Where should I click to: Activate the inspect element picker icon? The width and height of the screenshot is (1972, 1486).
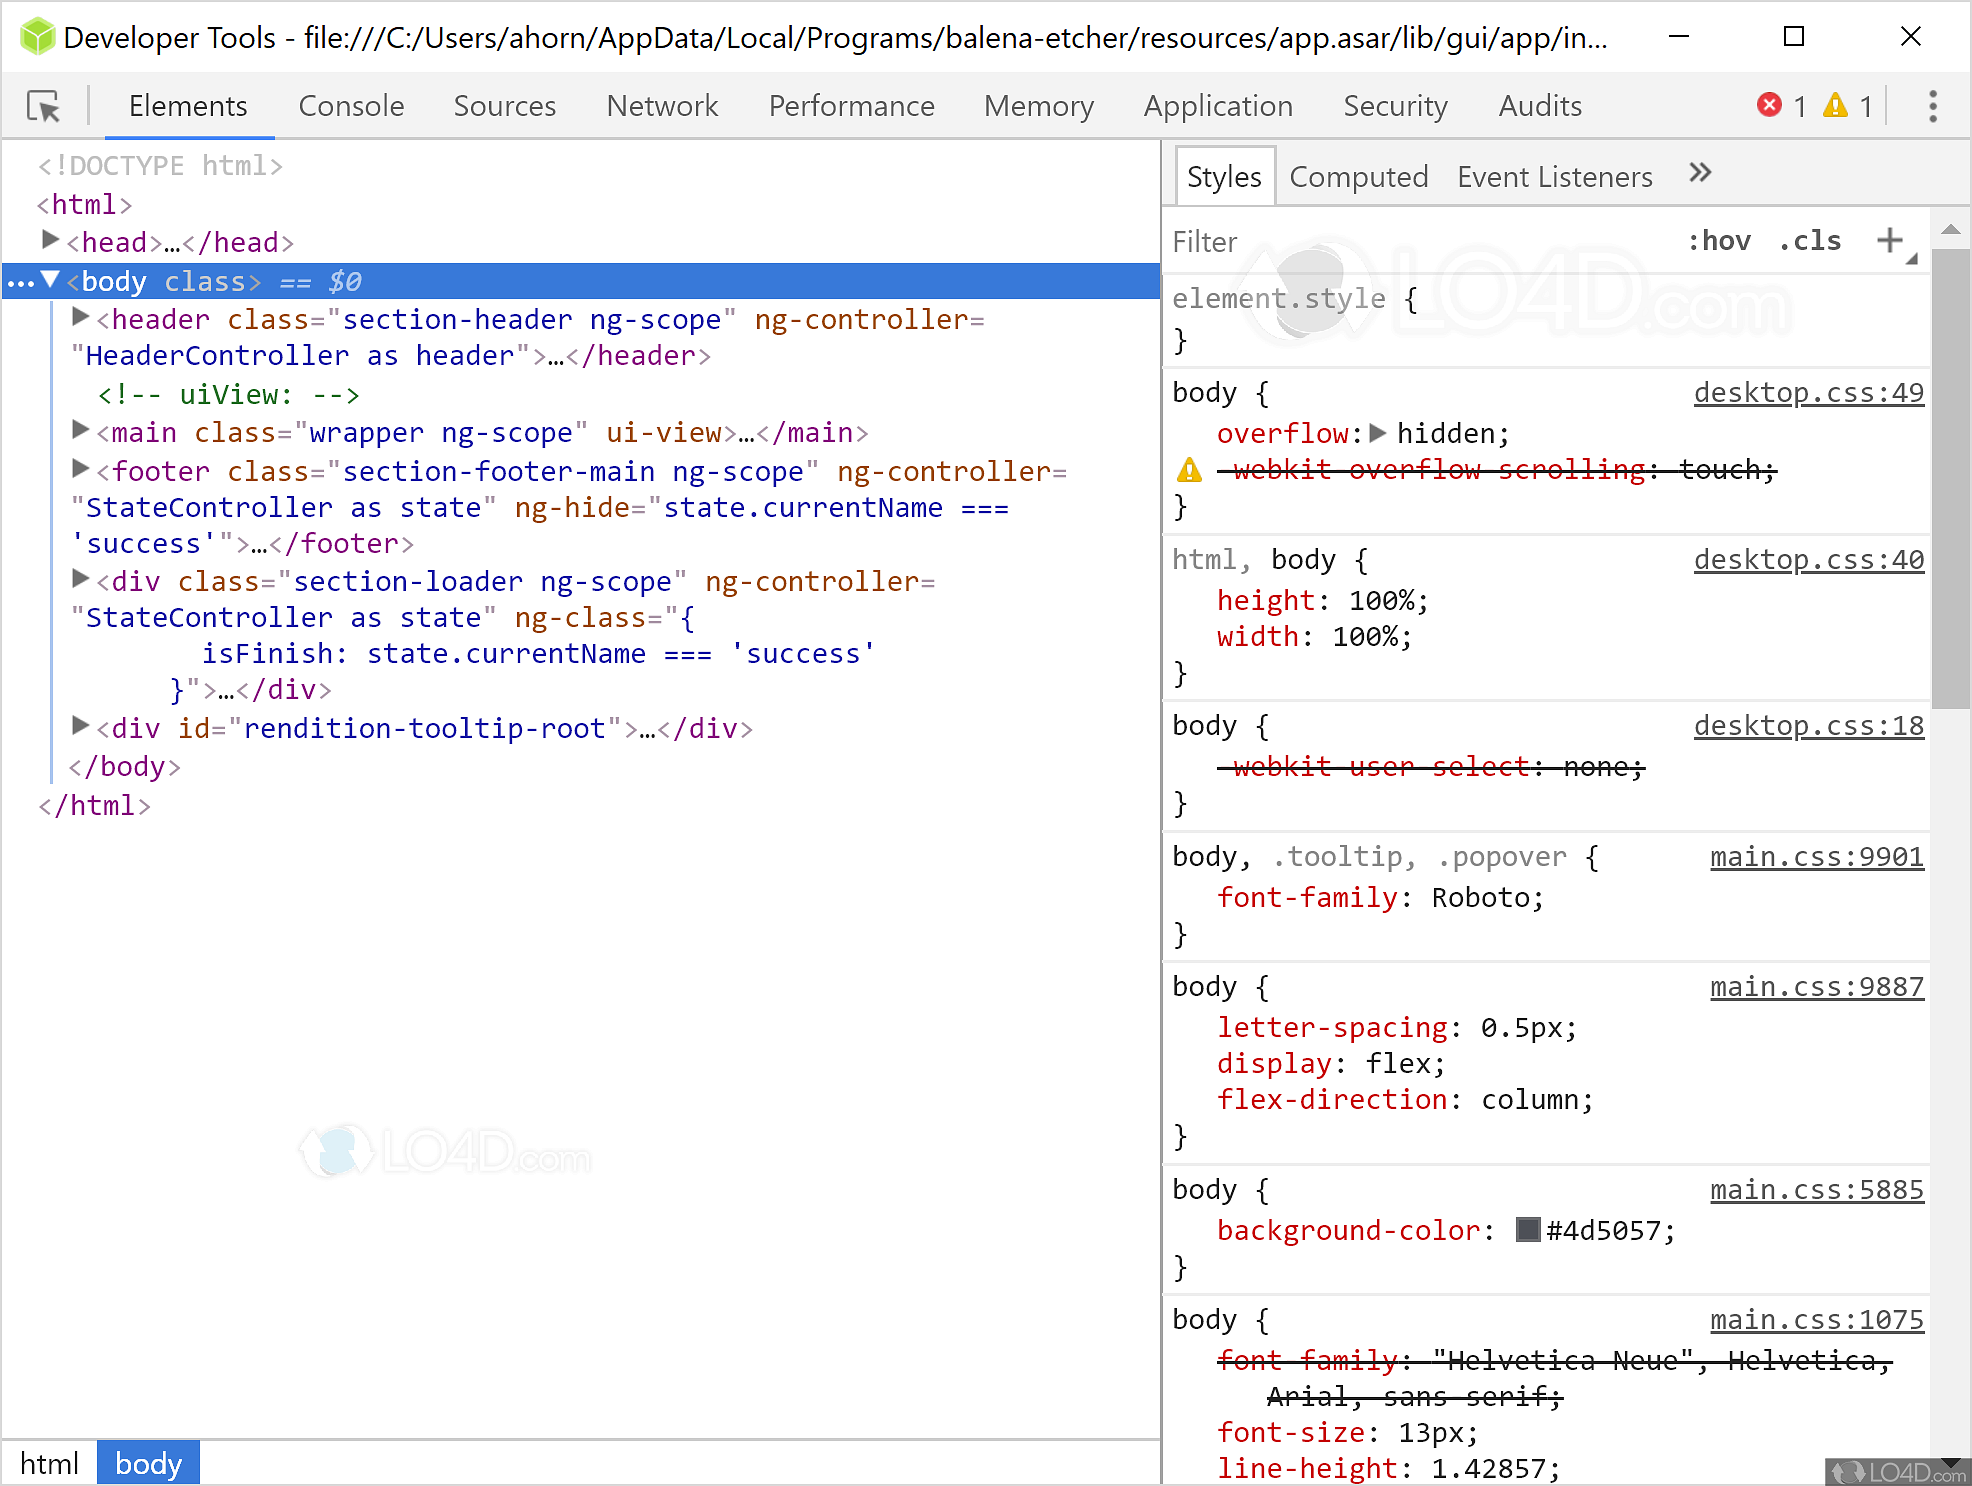pyautogui.click(x=44, y=106)
